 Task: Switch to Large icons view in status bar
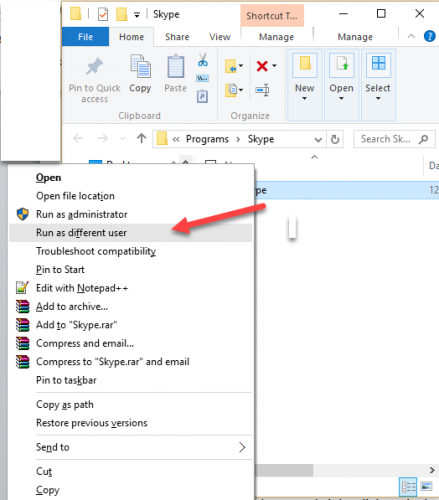(x=426, y=486)
